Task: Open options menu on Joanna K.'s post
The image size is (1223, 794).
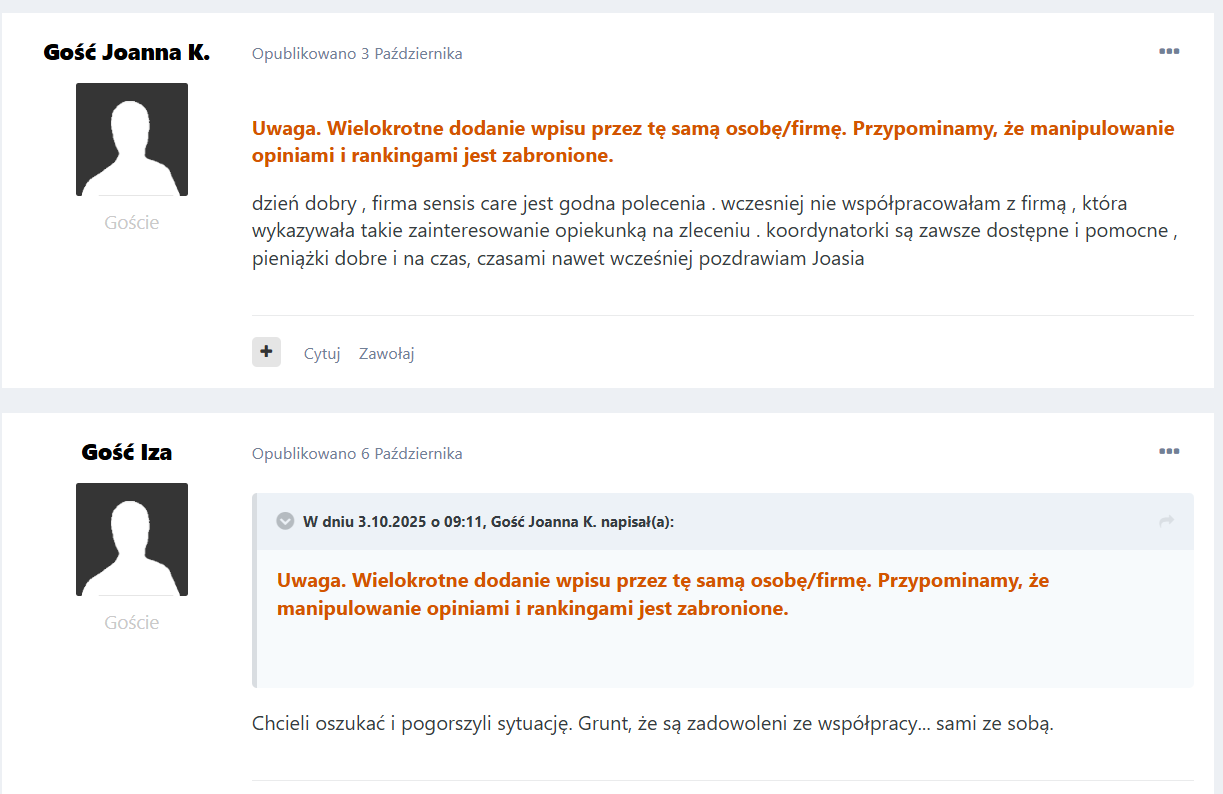Action: [1169, 52]
